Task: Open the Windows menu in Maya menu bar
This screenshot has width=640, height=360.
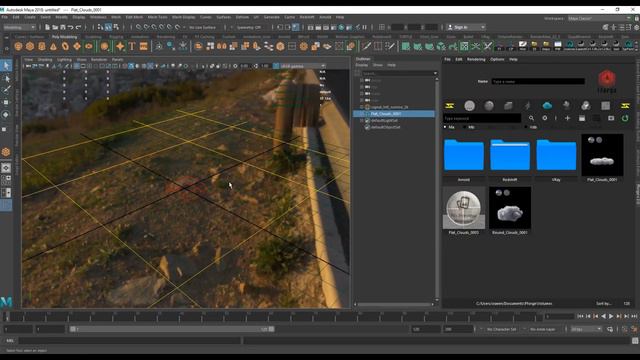Action: click(98, 17)
